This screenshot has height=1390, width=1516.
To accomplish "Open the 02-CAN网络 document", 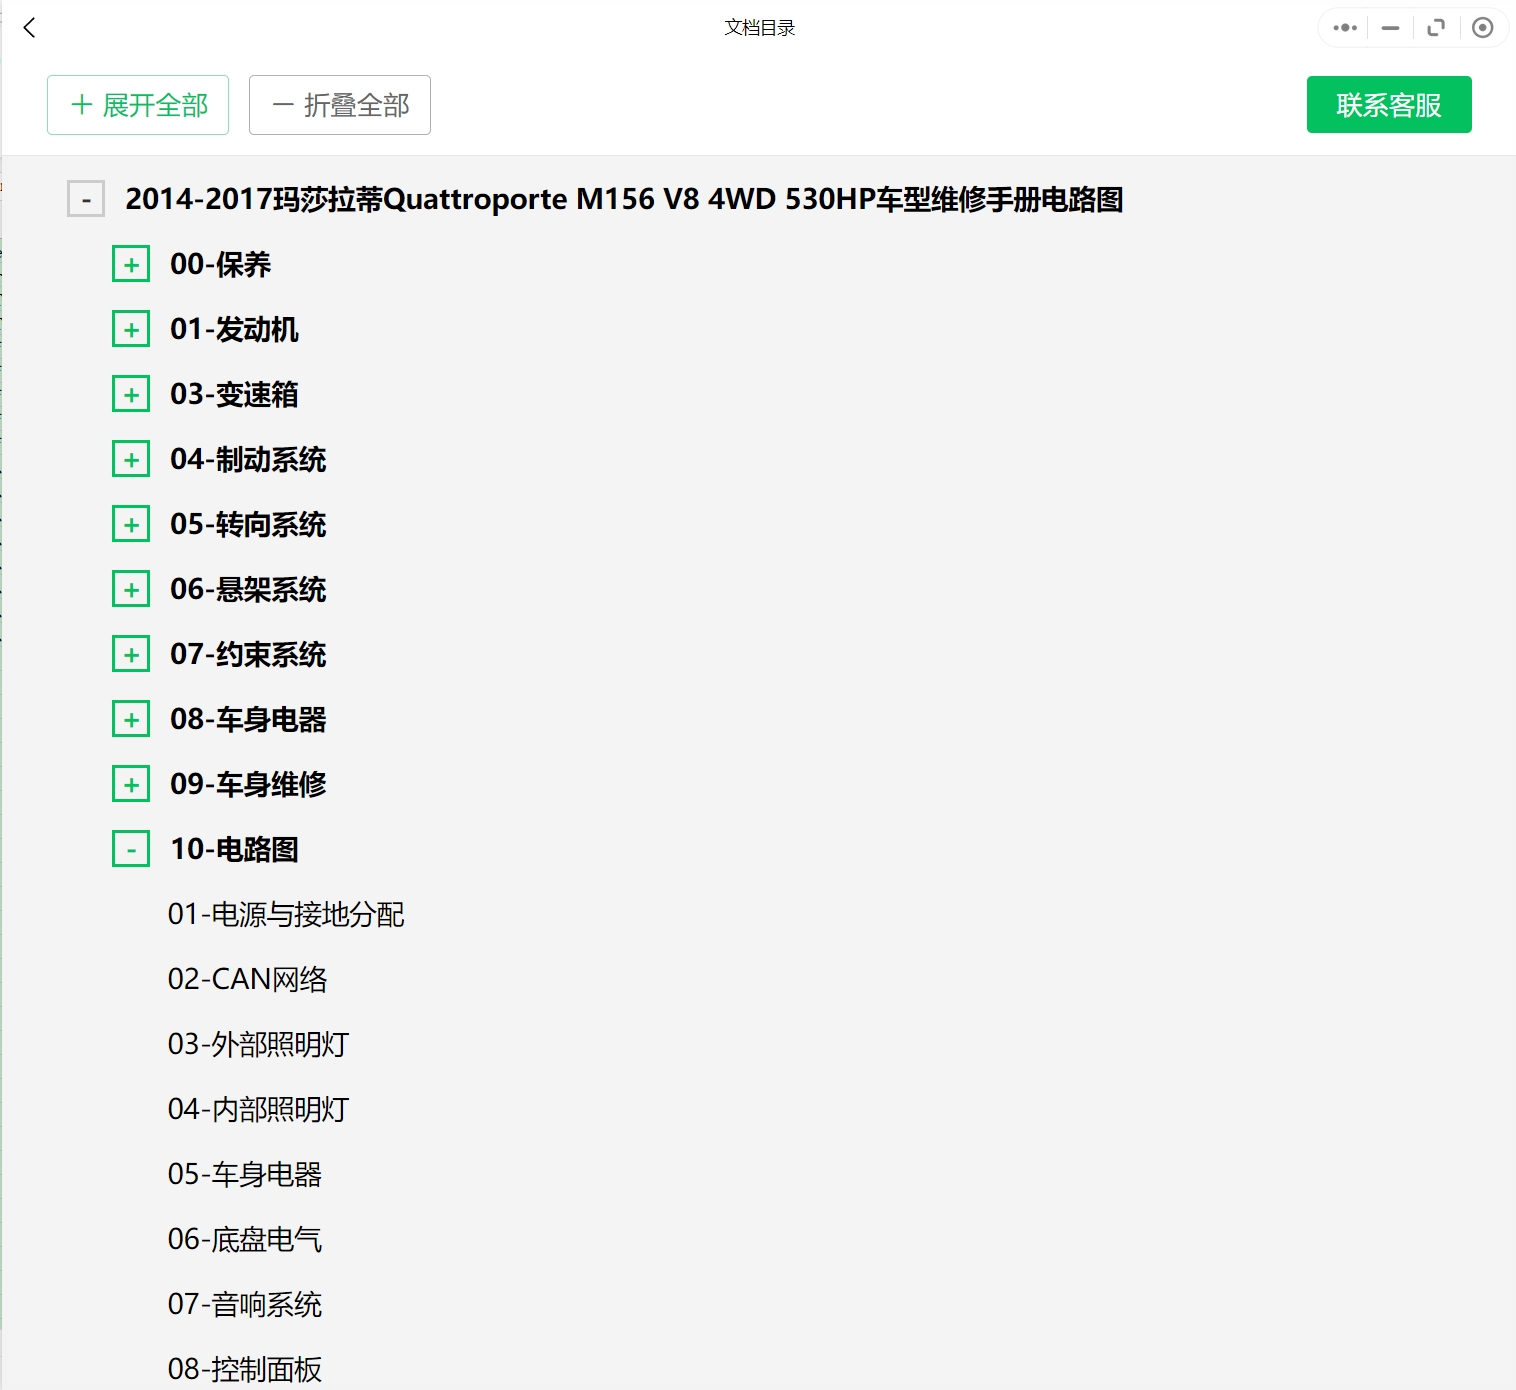I will pos(247,979).
